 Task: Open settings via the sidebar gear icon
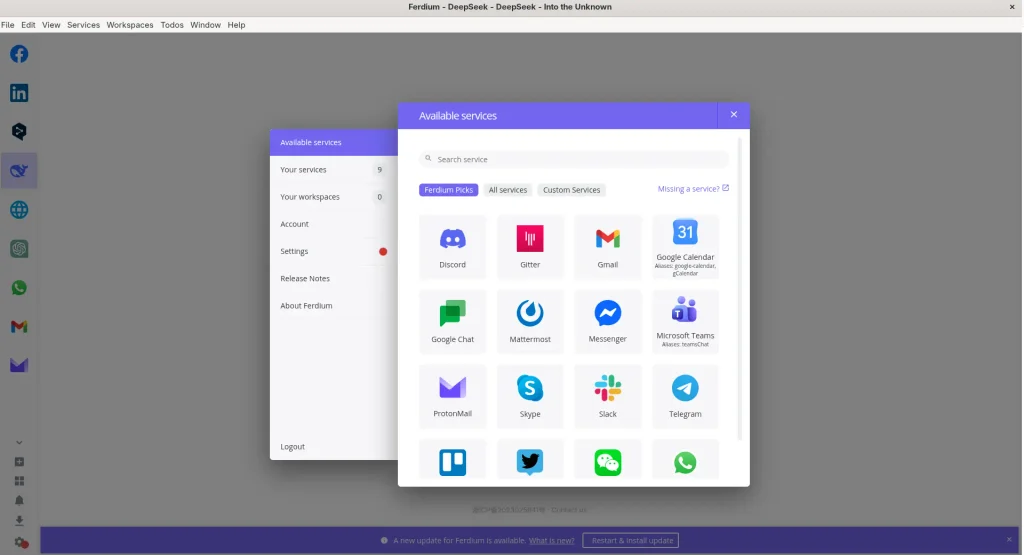tap(21, 543)
